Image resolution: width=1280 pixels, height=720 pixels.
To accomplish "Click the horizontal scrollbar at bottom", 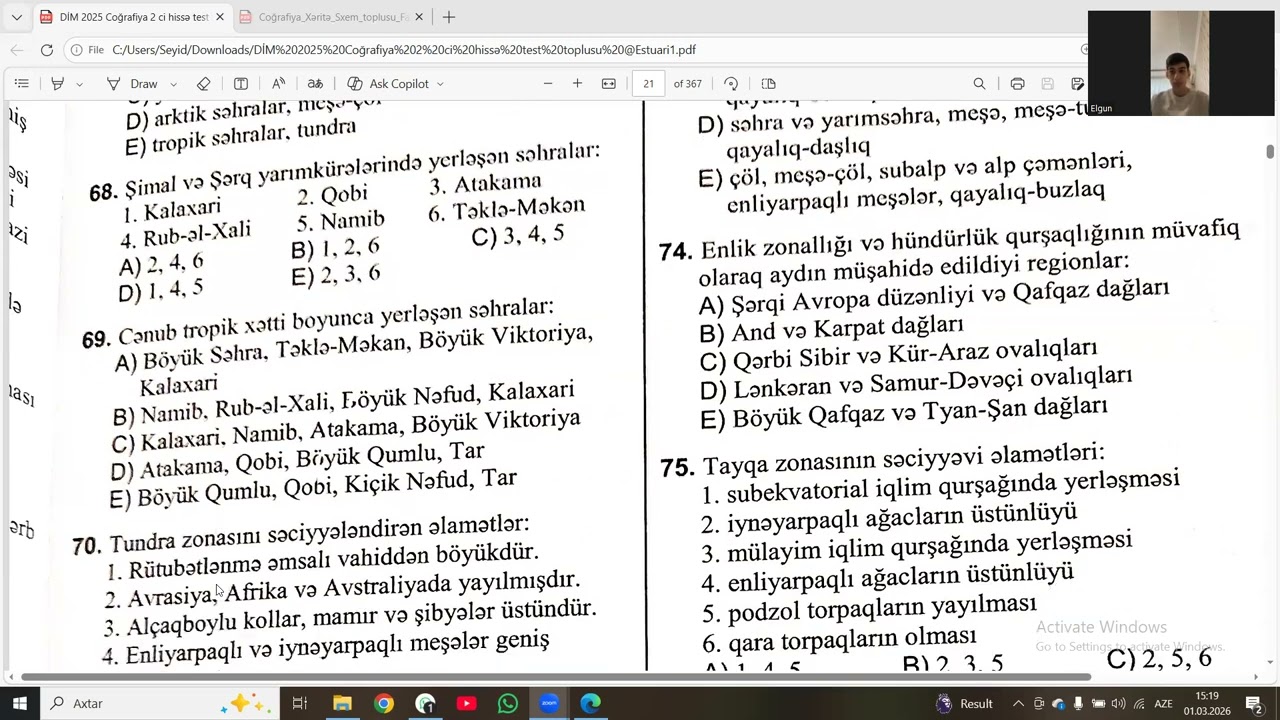I will tap(555, 677).
